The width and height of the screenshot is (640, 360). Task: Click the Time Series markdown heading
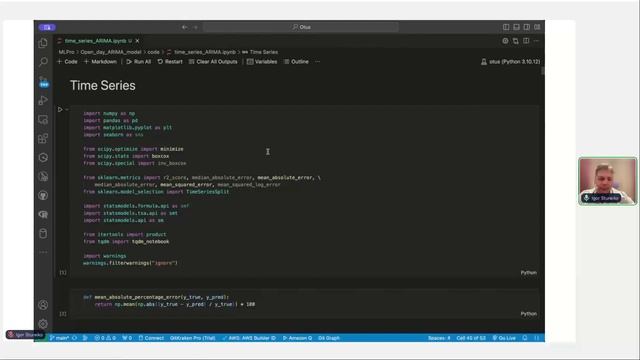point(103,85)
